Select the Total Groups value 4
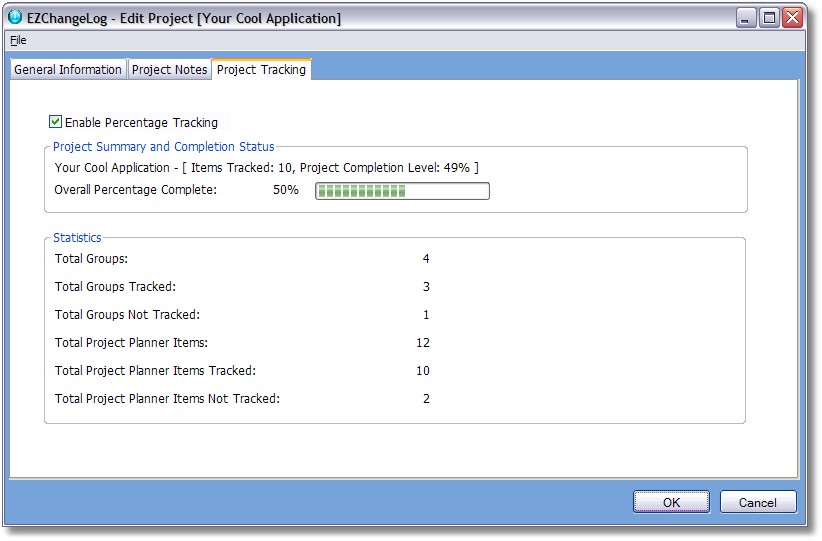 [x=426, y=258]
